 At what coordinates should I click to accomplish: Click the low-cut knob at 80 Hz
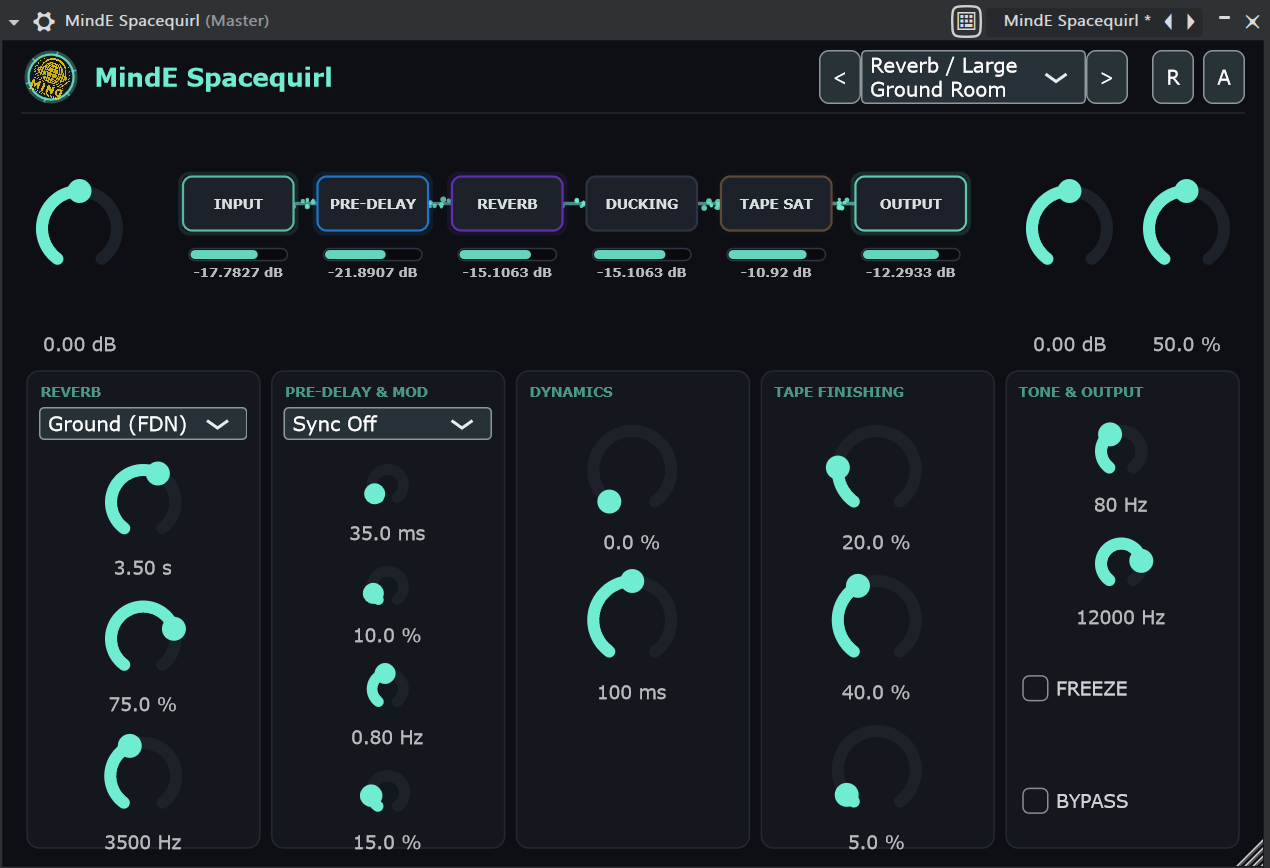click(1120, 450)
